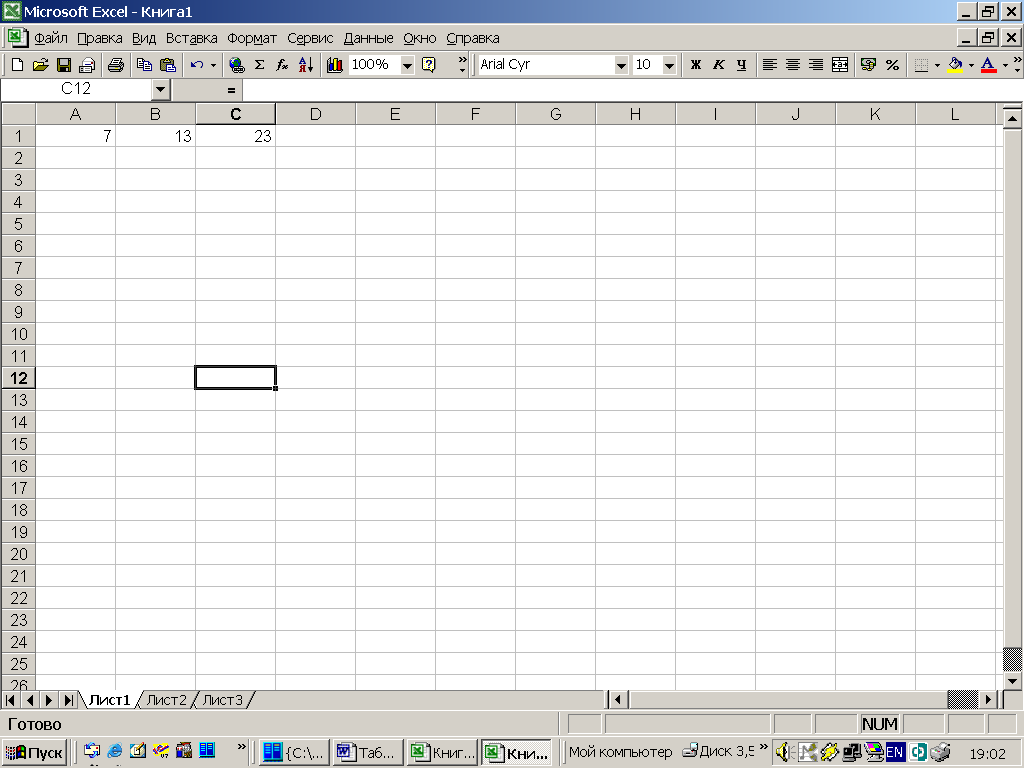Open the Правка menu
1024x768 pixels.
[100, 39]
